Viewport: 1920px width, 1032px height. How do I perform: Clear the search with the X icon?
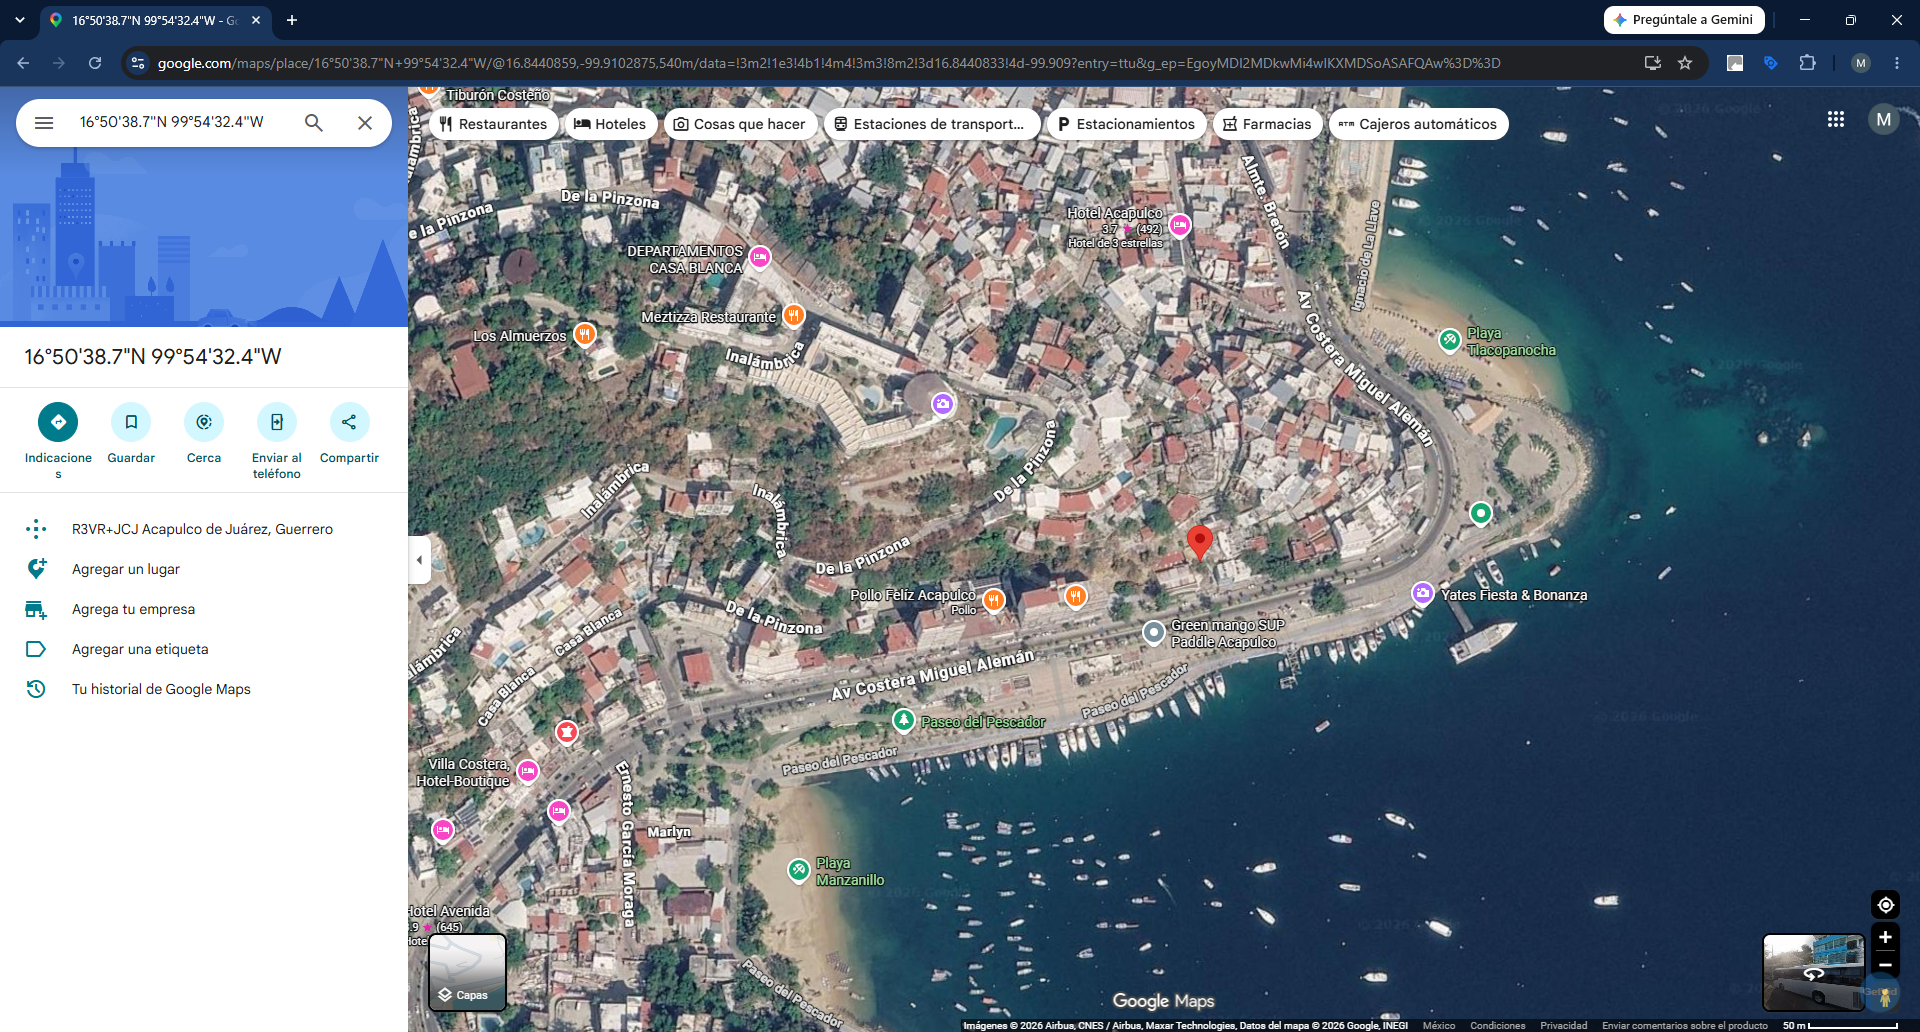coord(365,122)
